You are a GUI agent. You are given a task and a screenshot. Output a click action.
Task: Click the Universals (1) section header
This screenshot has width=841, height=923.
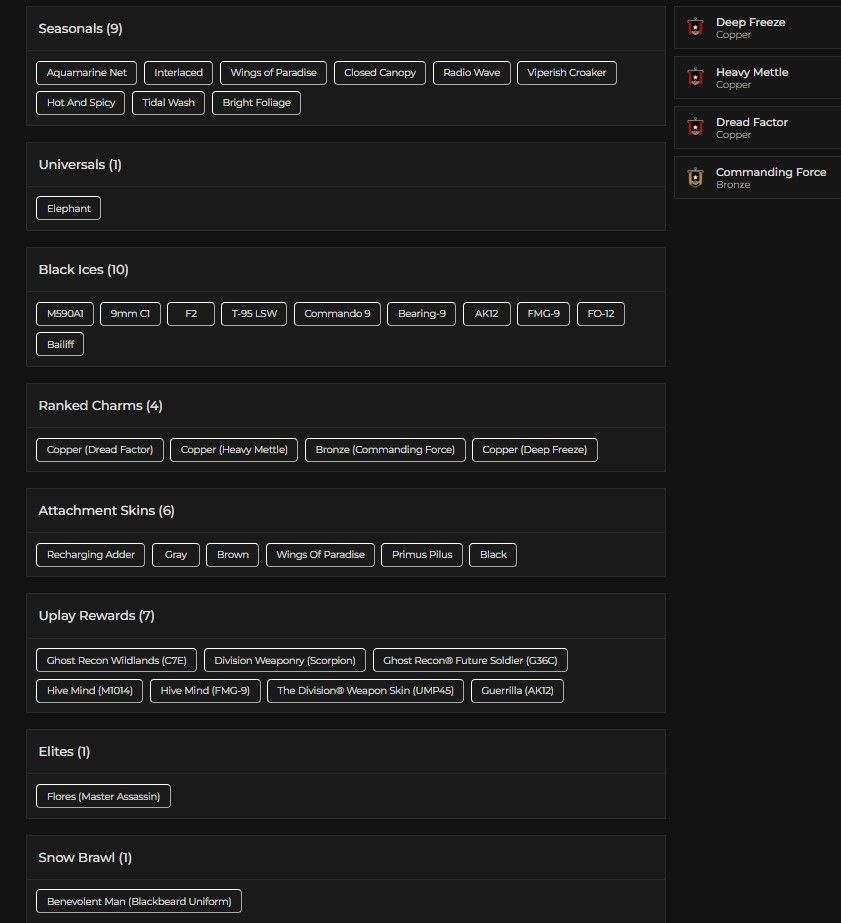pos(79,164)
